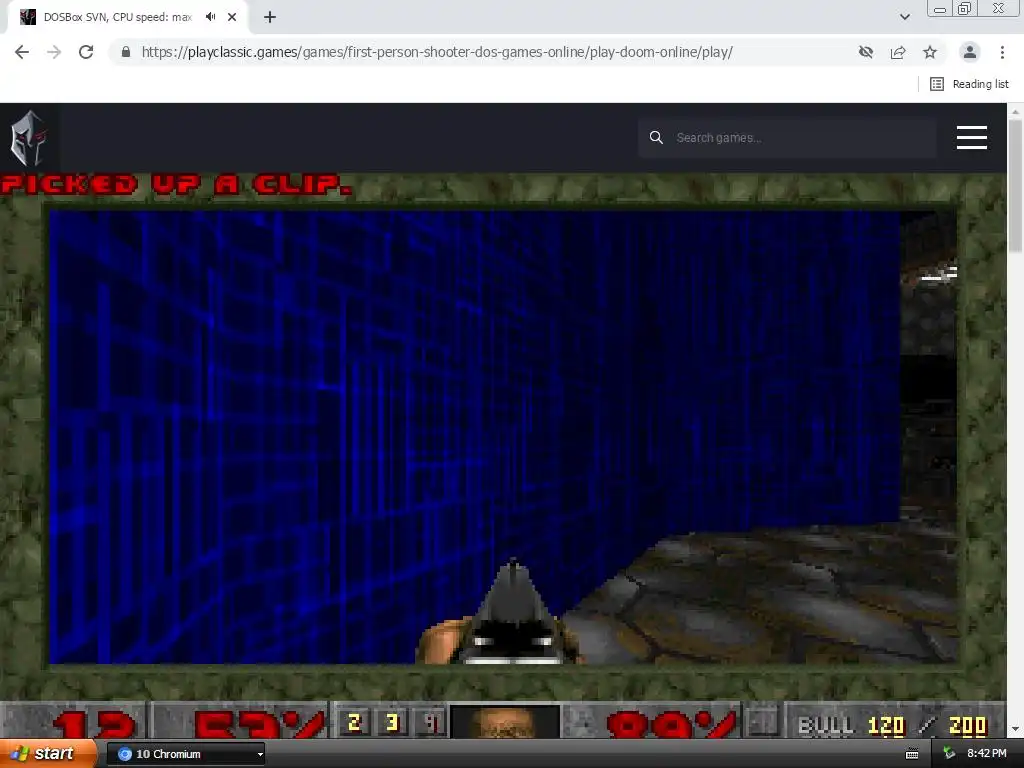Image resolution: width=1024 pixels, height=768 pixels.
Task: Click the 8:42 PM clock
Action: 987,754
